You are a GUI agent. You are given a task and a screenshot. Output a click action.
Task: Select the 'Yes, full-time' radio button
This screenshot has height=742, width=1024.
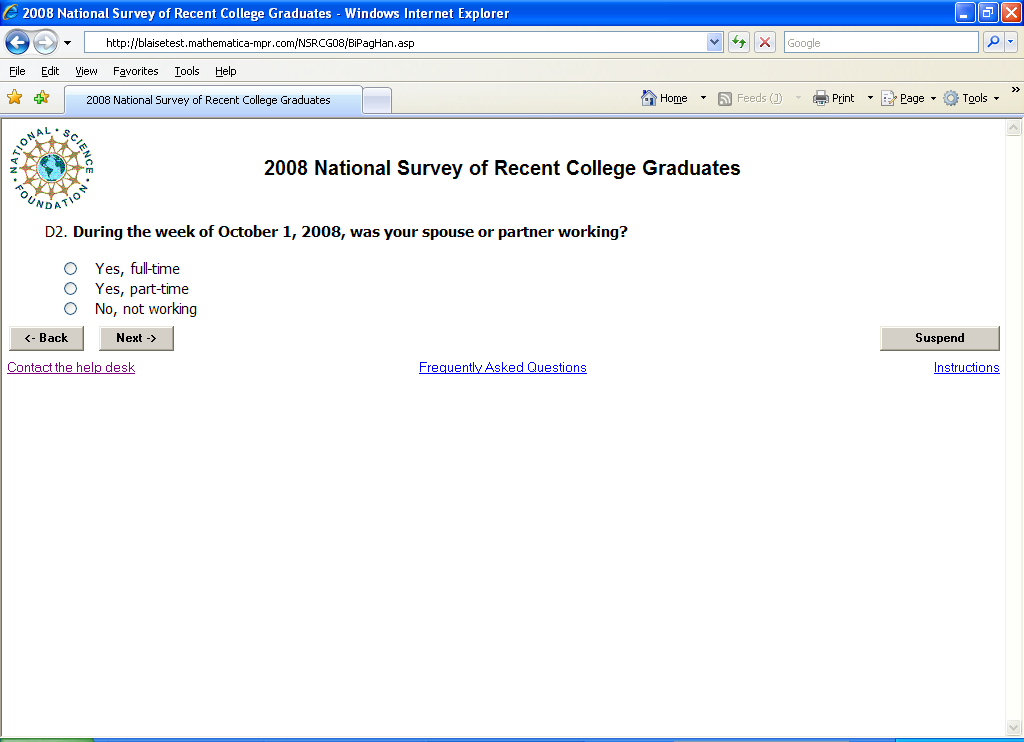pyautogui.click(x=71, y=268)
